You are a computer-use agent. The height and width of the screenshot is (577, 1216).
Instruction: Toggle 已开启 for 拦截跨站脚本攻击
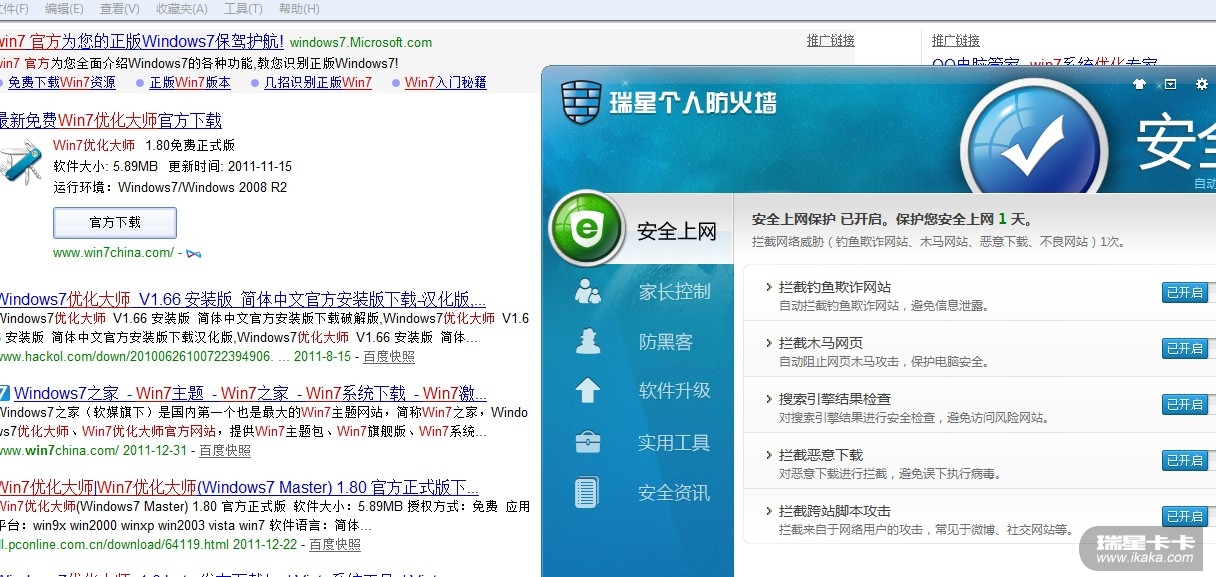(x=1184, y=516)
